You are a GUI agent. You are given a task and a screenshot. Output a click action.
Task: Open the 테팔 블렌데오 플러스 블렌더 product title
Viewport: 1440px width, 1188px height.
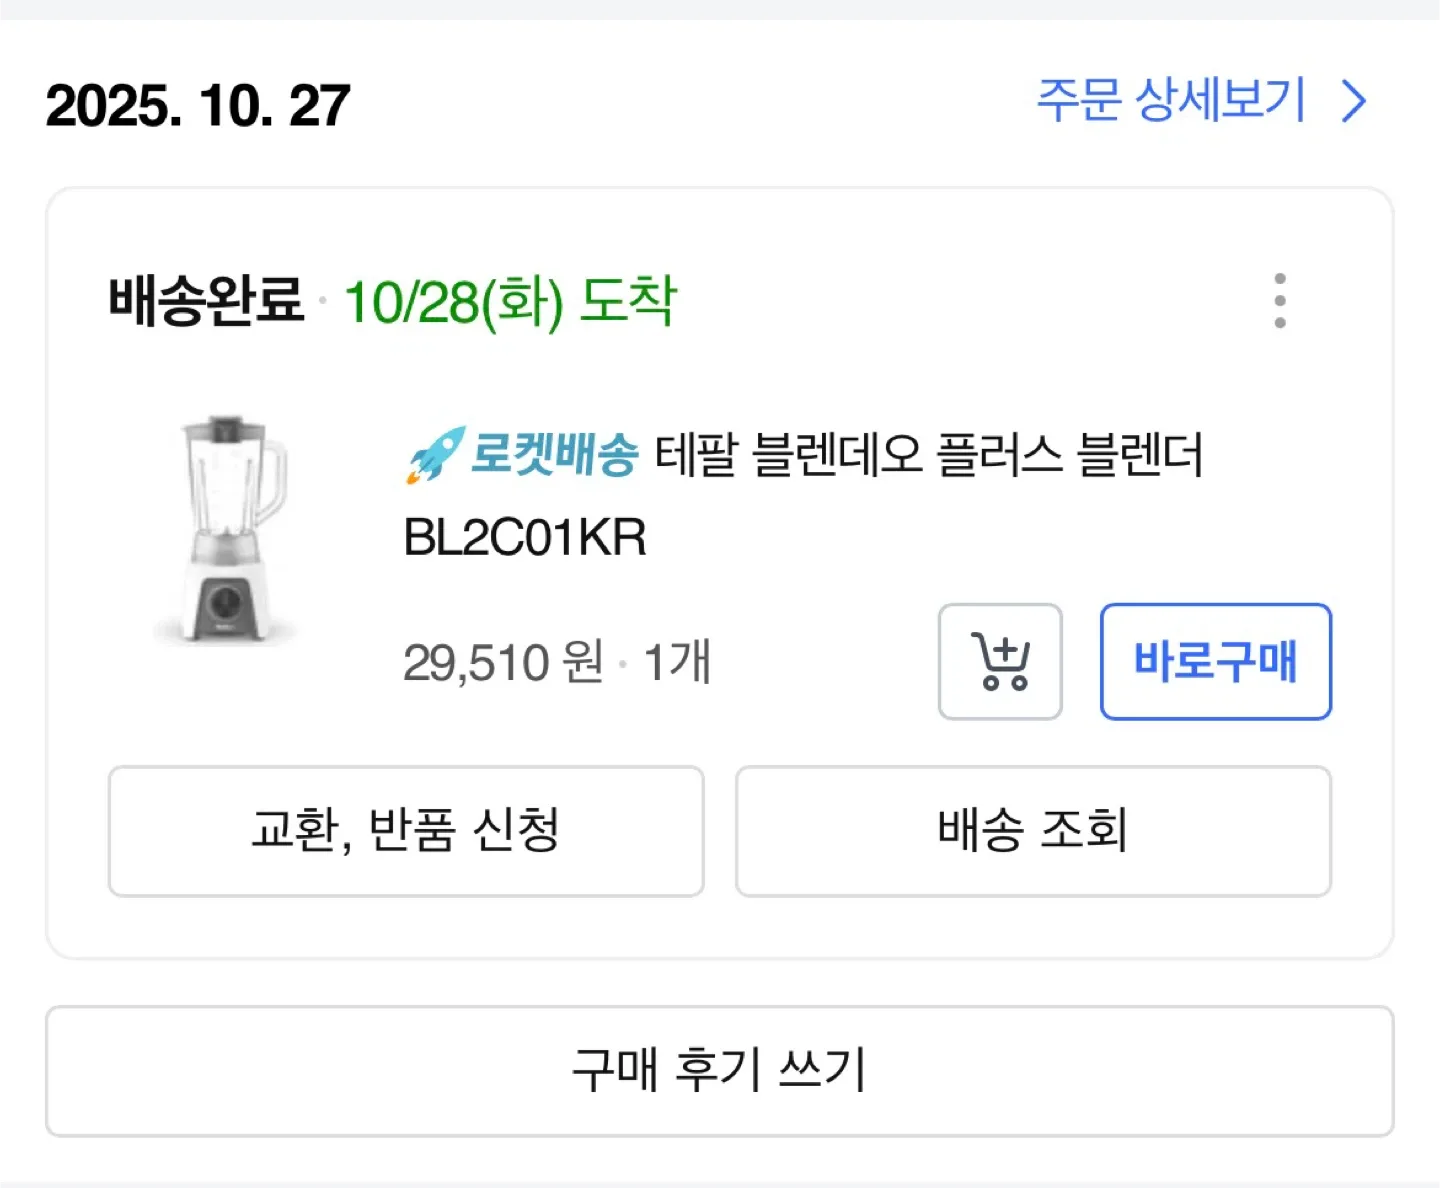pyautogui.click(x=928, y=456)
